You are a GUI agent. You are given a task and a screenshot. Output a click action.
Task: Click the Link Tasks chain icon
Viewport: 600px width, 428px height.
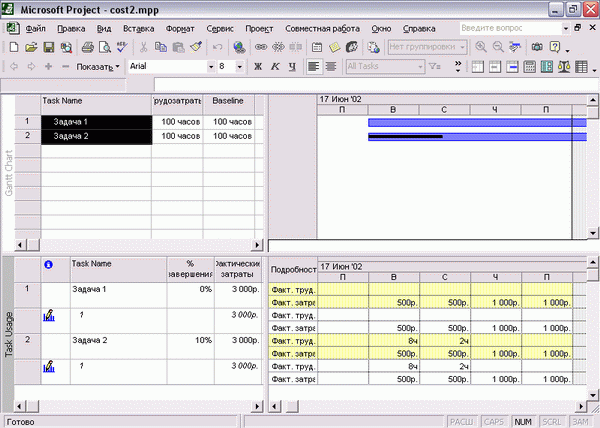point(261,47)
